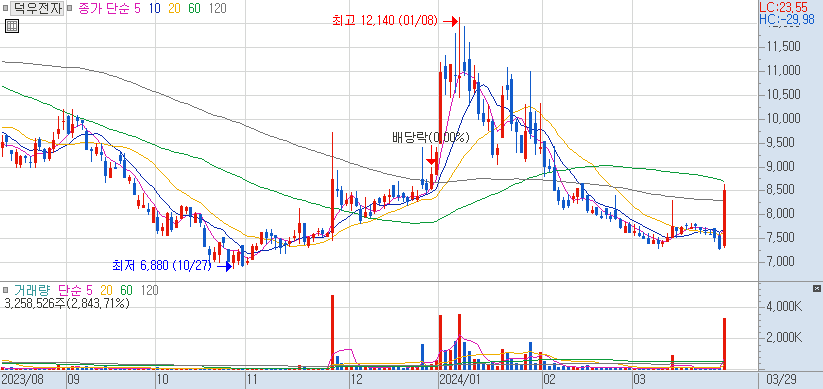Select the volume 60-day average legend

coord(126,290)
